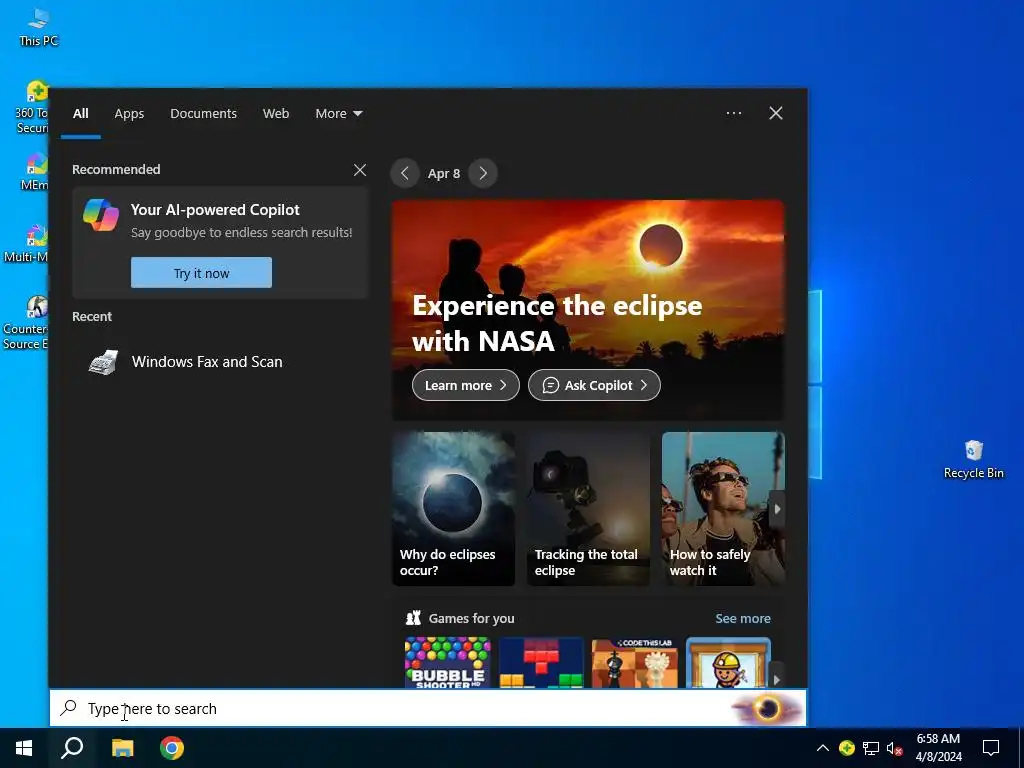Go to previous day arrow beside Apr 8

point(405,173)
